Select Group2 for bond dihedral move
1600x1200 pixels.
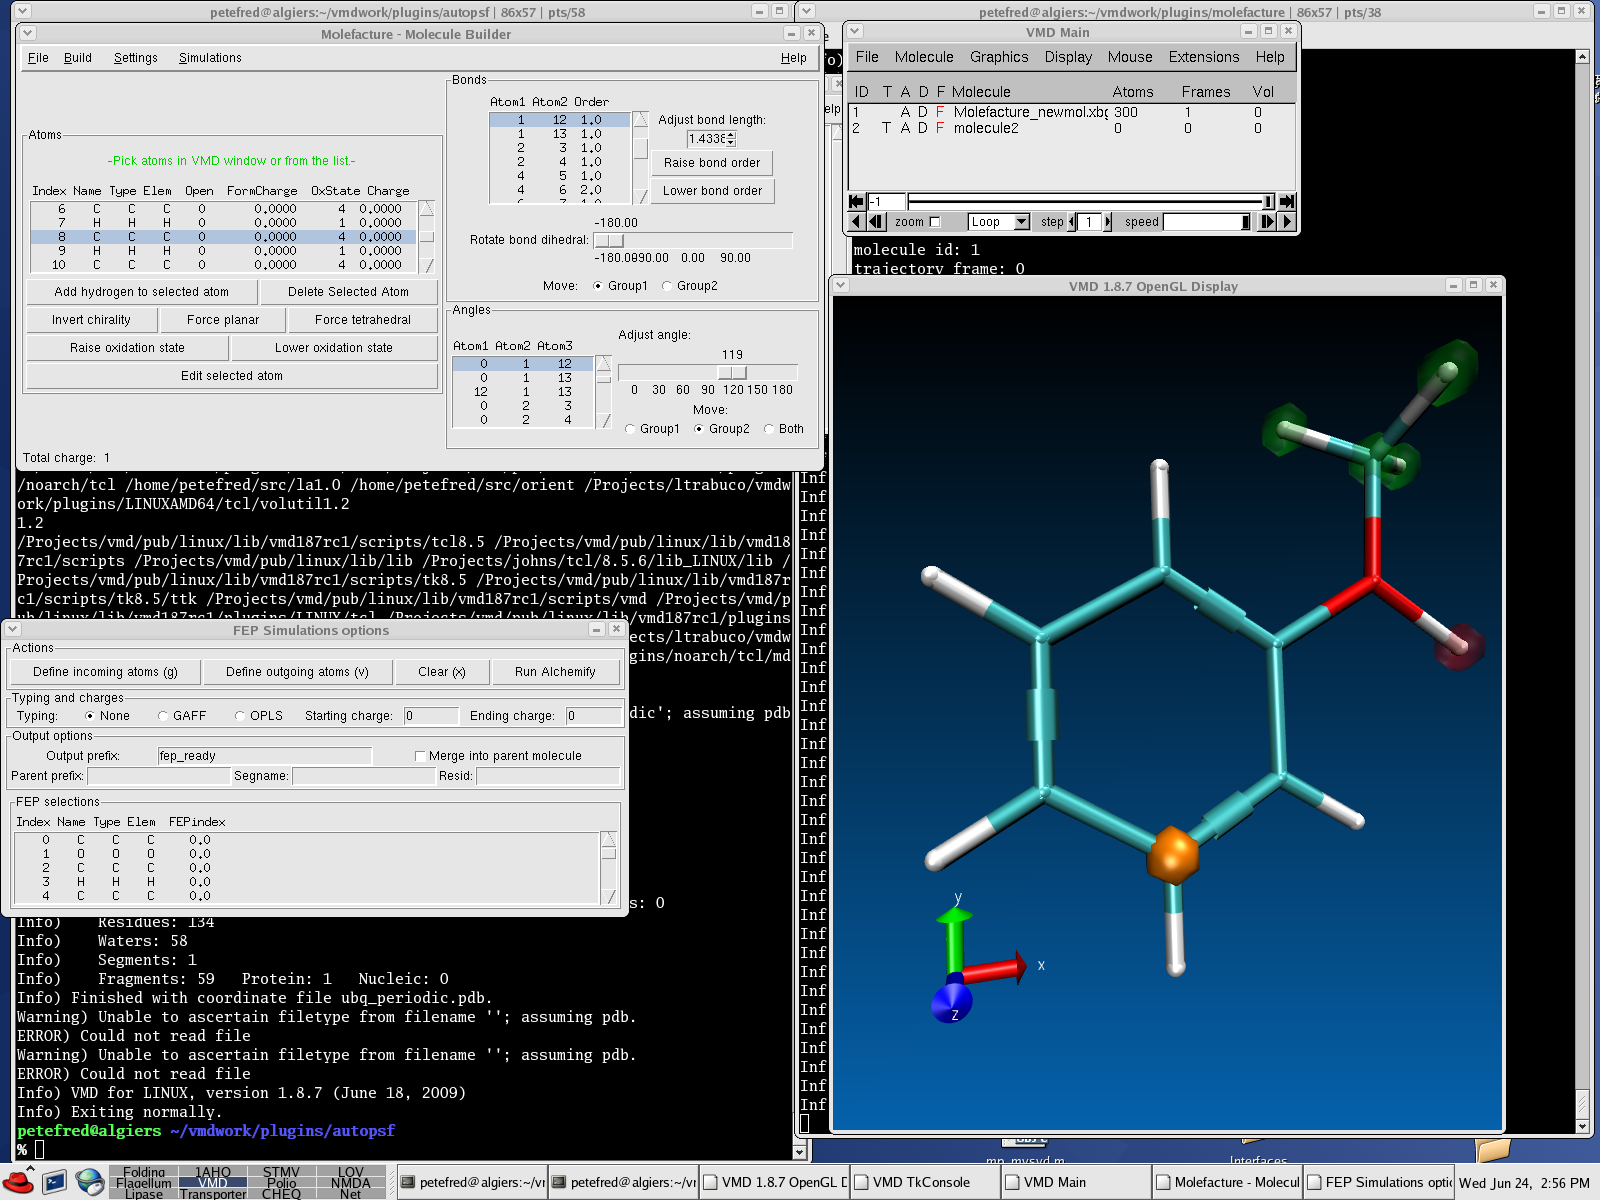pos(667,286)
